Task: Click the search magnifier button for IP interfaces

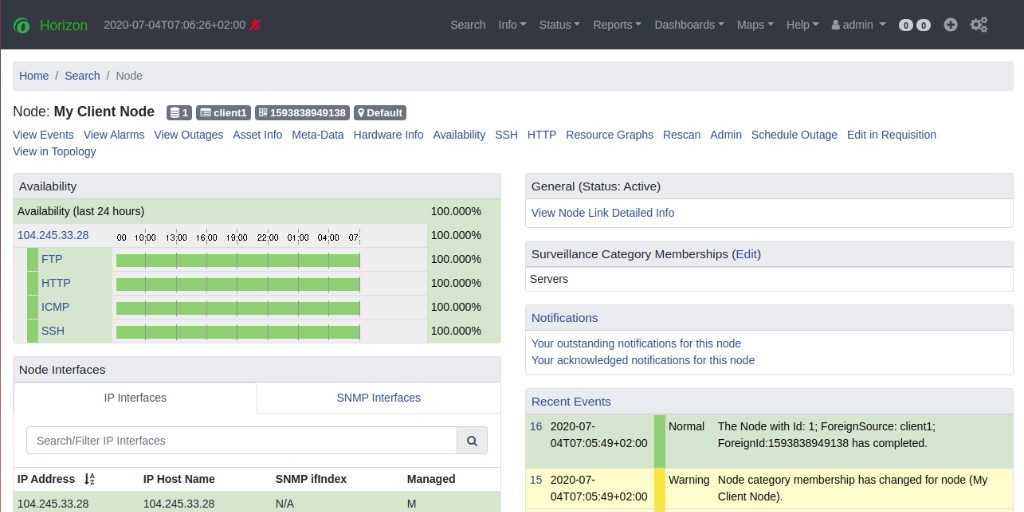Action: (x=472, y=441)
